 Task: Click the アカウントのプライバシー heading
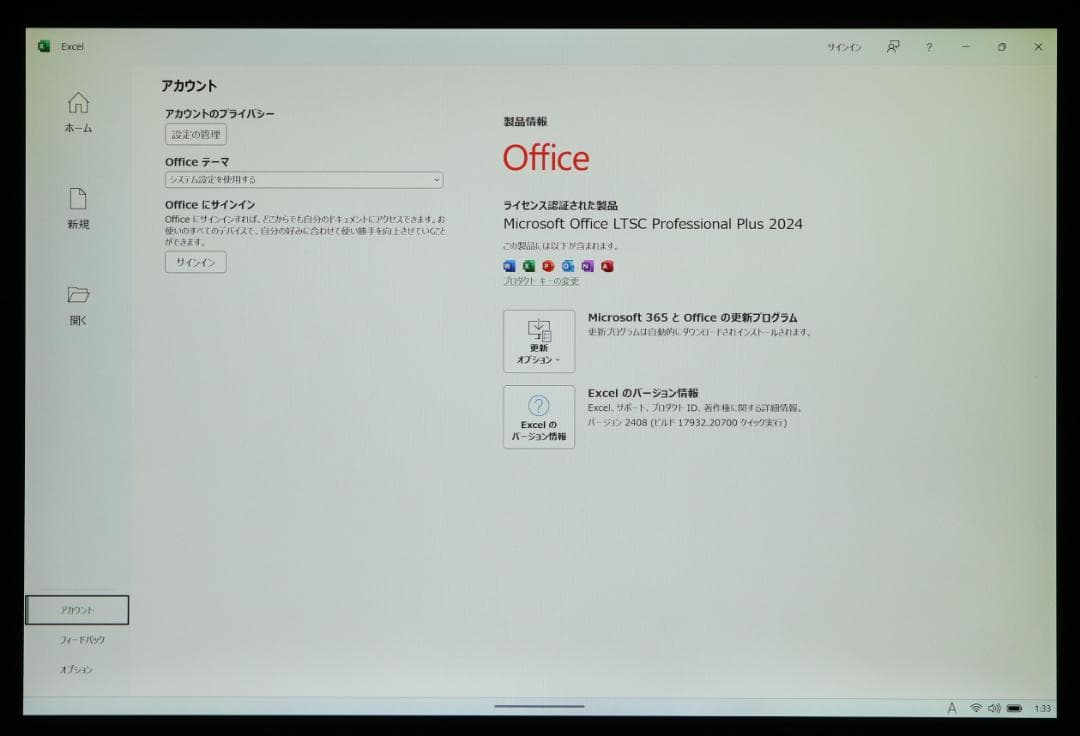[x=220, y=114]
